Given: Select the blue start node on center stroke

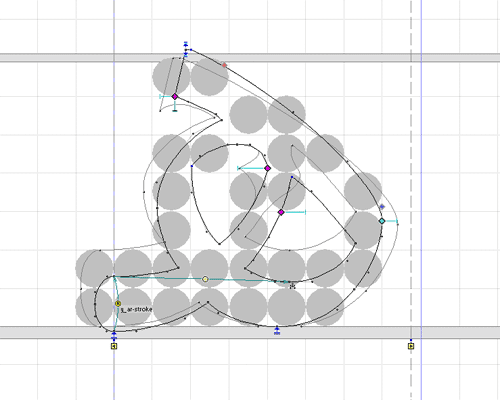Looking at the screenshot, I should pyautogui.click(x=292, y=177).
